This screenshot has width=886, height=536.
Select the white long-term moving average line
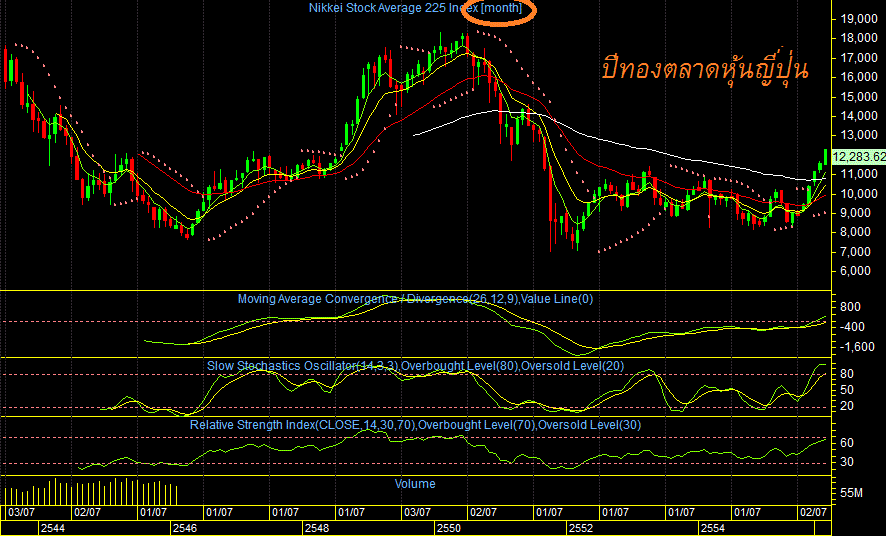coord(622,144)
